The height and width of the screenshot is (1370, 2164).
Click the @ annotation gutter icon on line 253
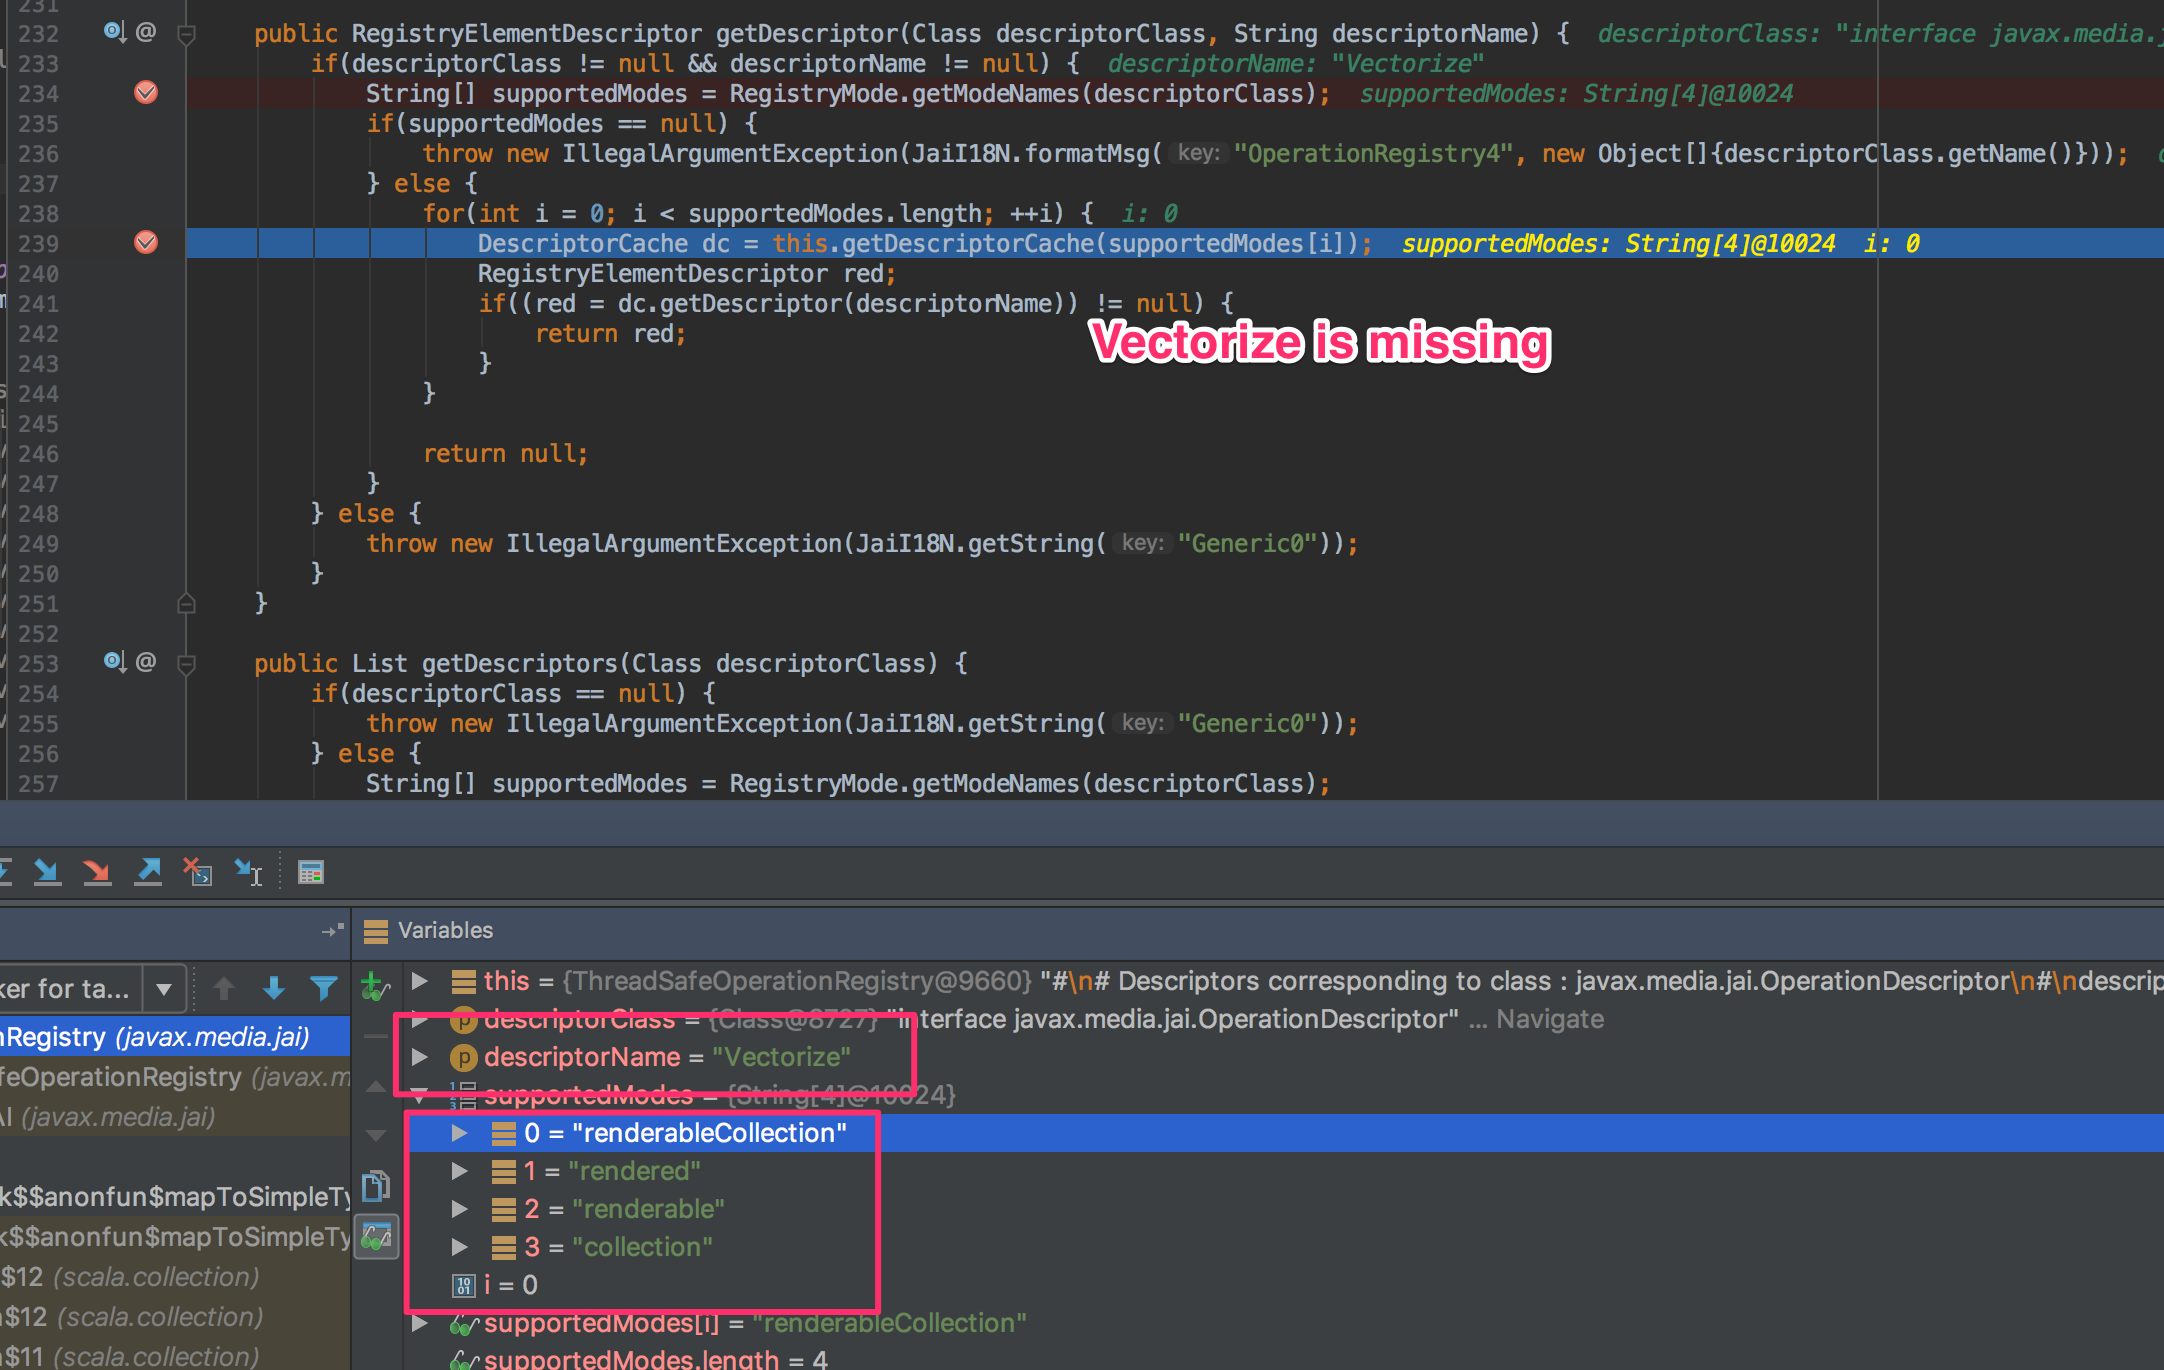(x=146, y=662)
